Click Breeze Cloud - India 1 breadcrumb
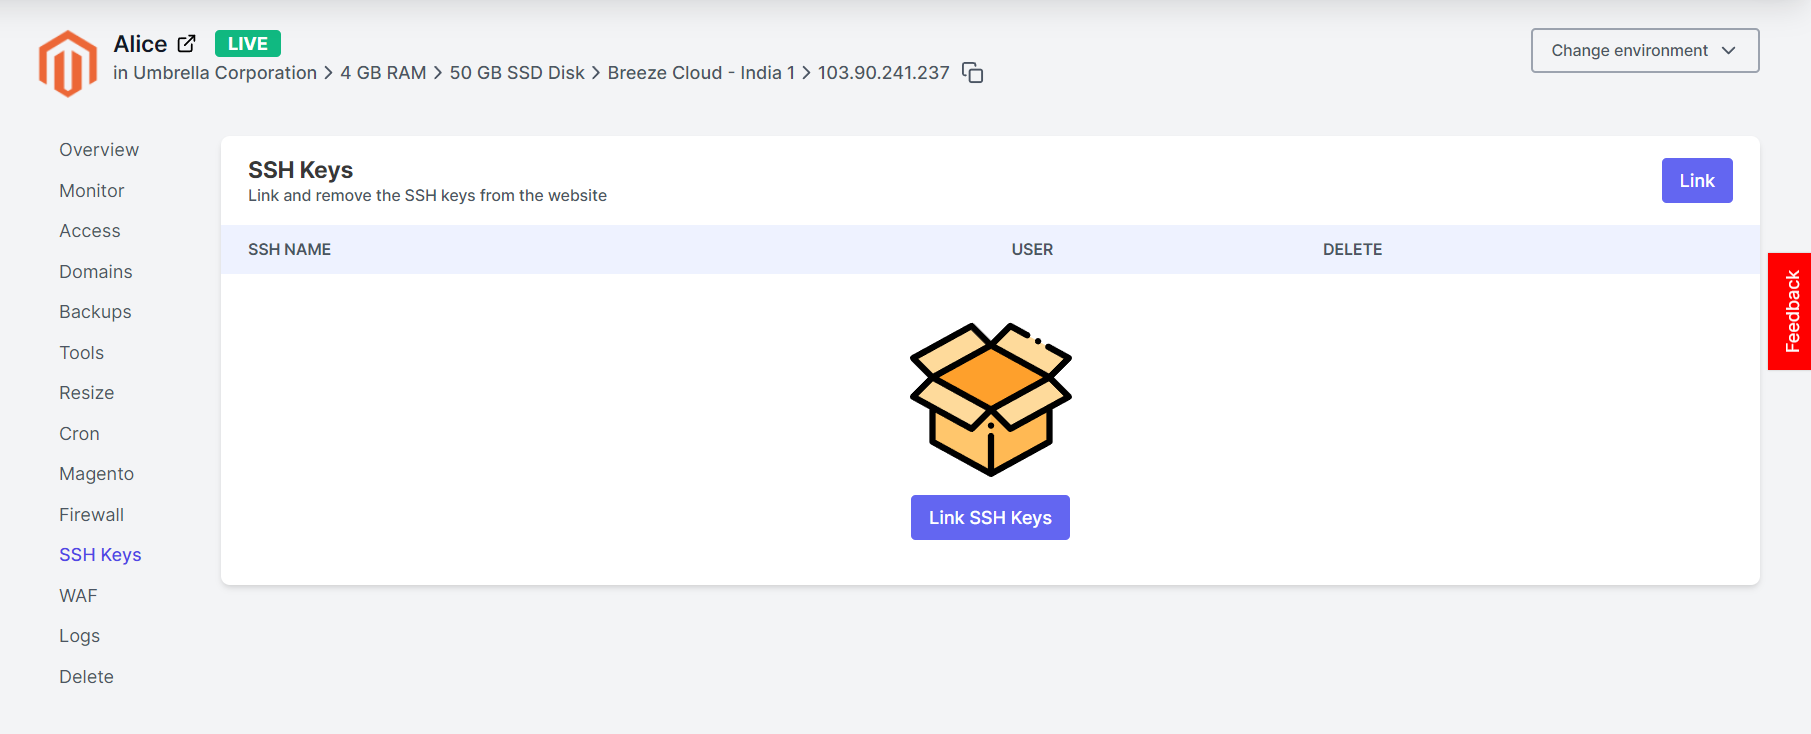 click(701, 73)
